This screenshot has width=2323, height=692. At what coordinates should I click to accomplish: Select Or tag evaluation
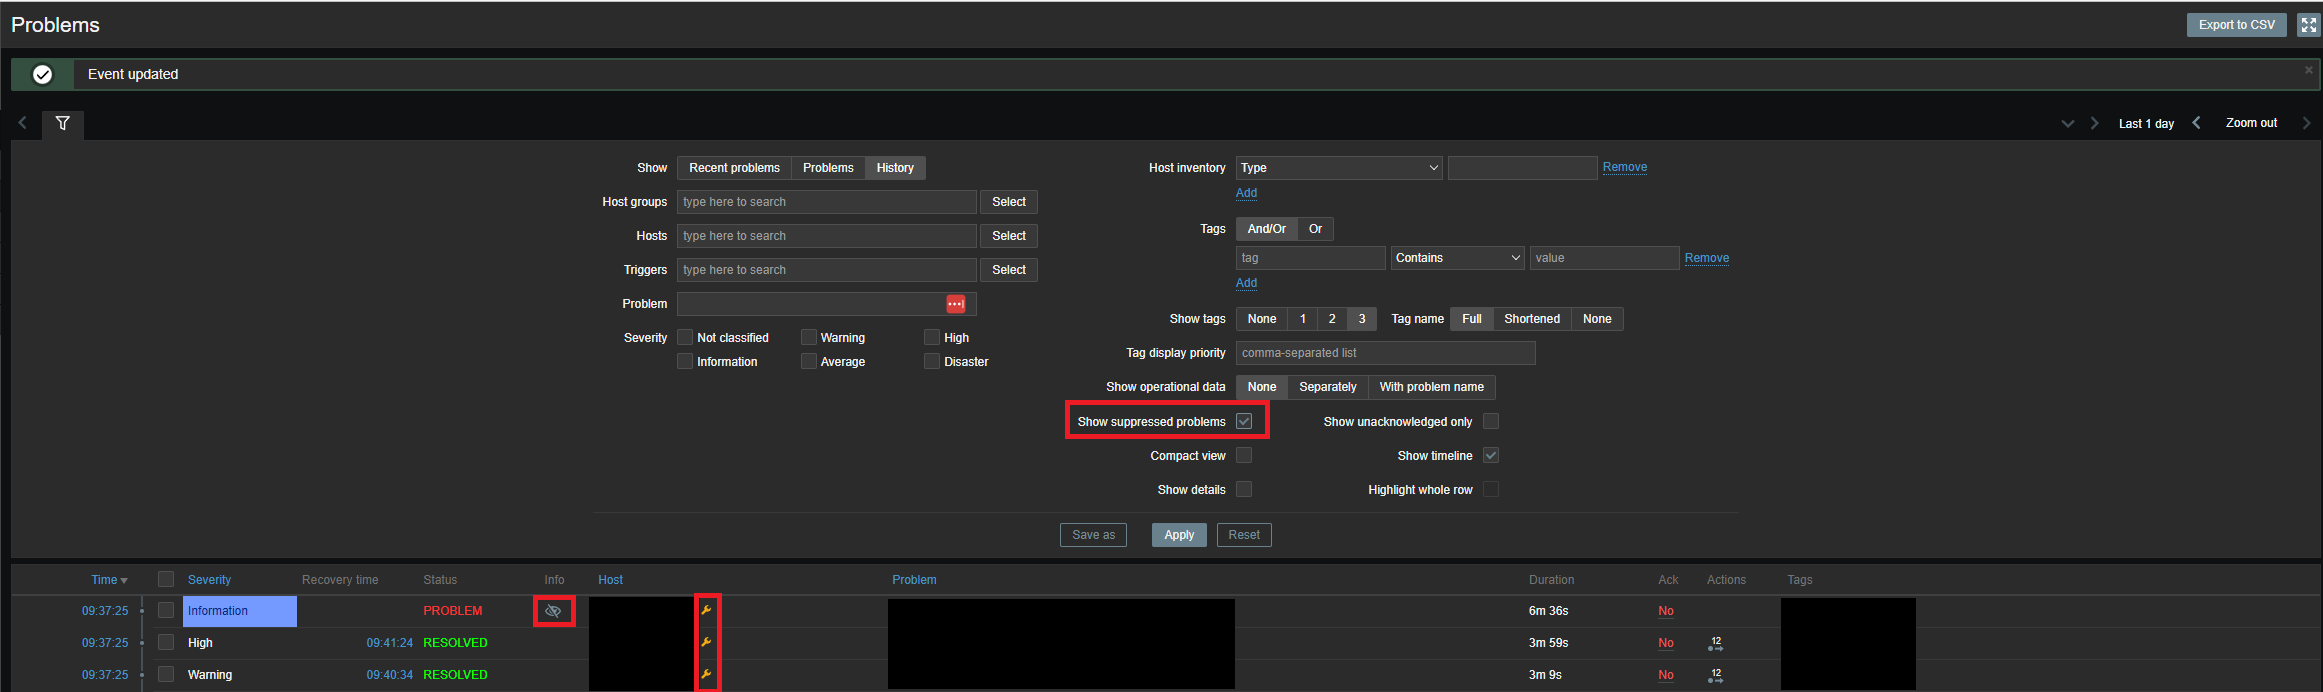1315,229
